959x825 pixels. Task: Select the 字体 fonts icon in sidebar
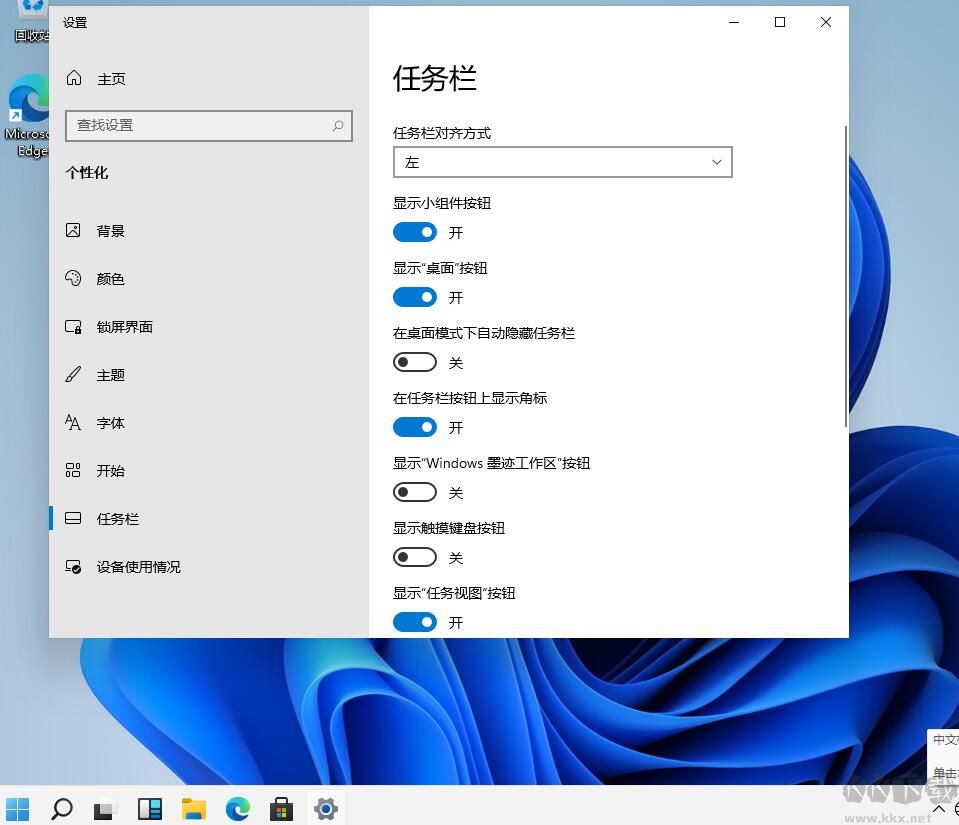pyautogui.click(x=72, y=423)
